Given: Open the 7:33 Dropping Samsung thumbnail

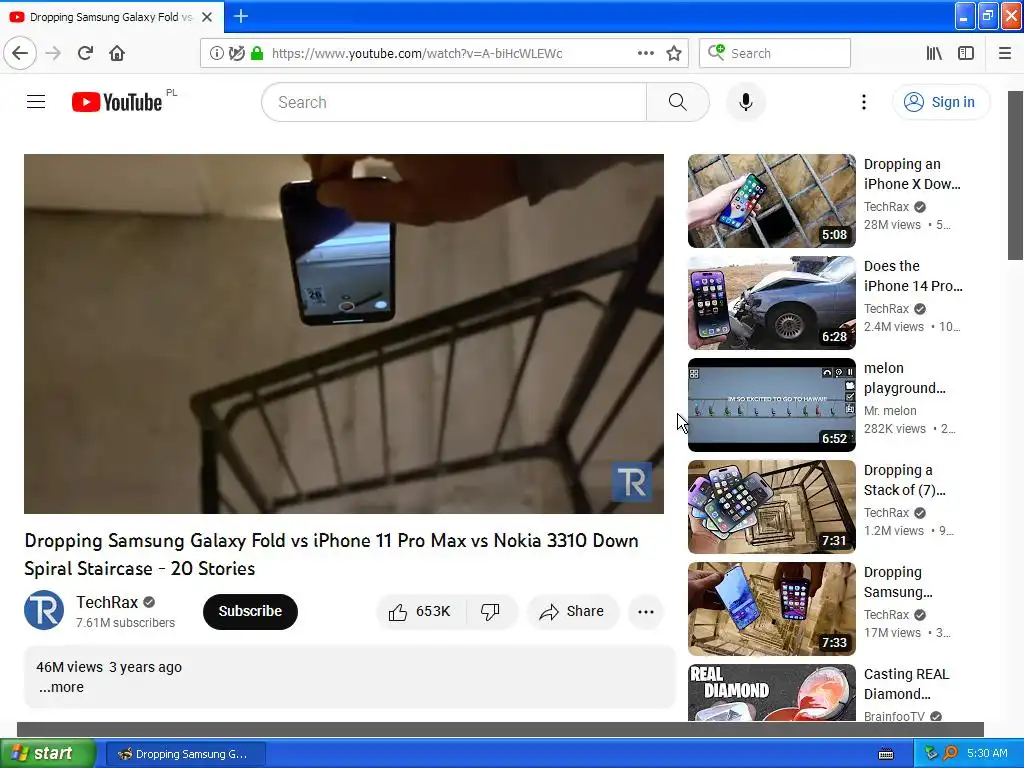Looking at the screenshot, I should click(771, 608).
